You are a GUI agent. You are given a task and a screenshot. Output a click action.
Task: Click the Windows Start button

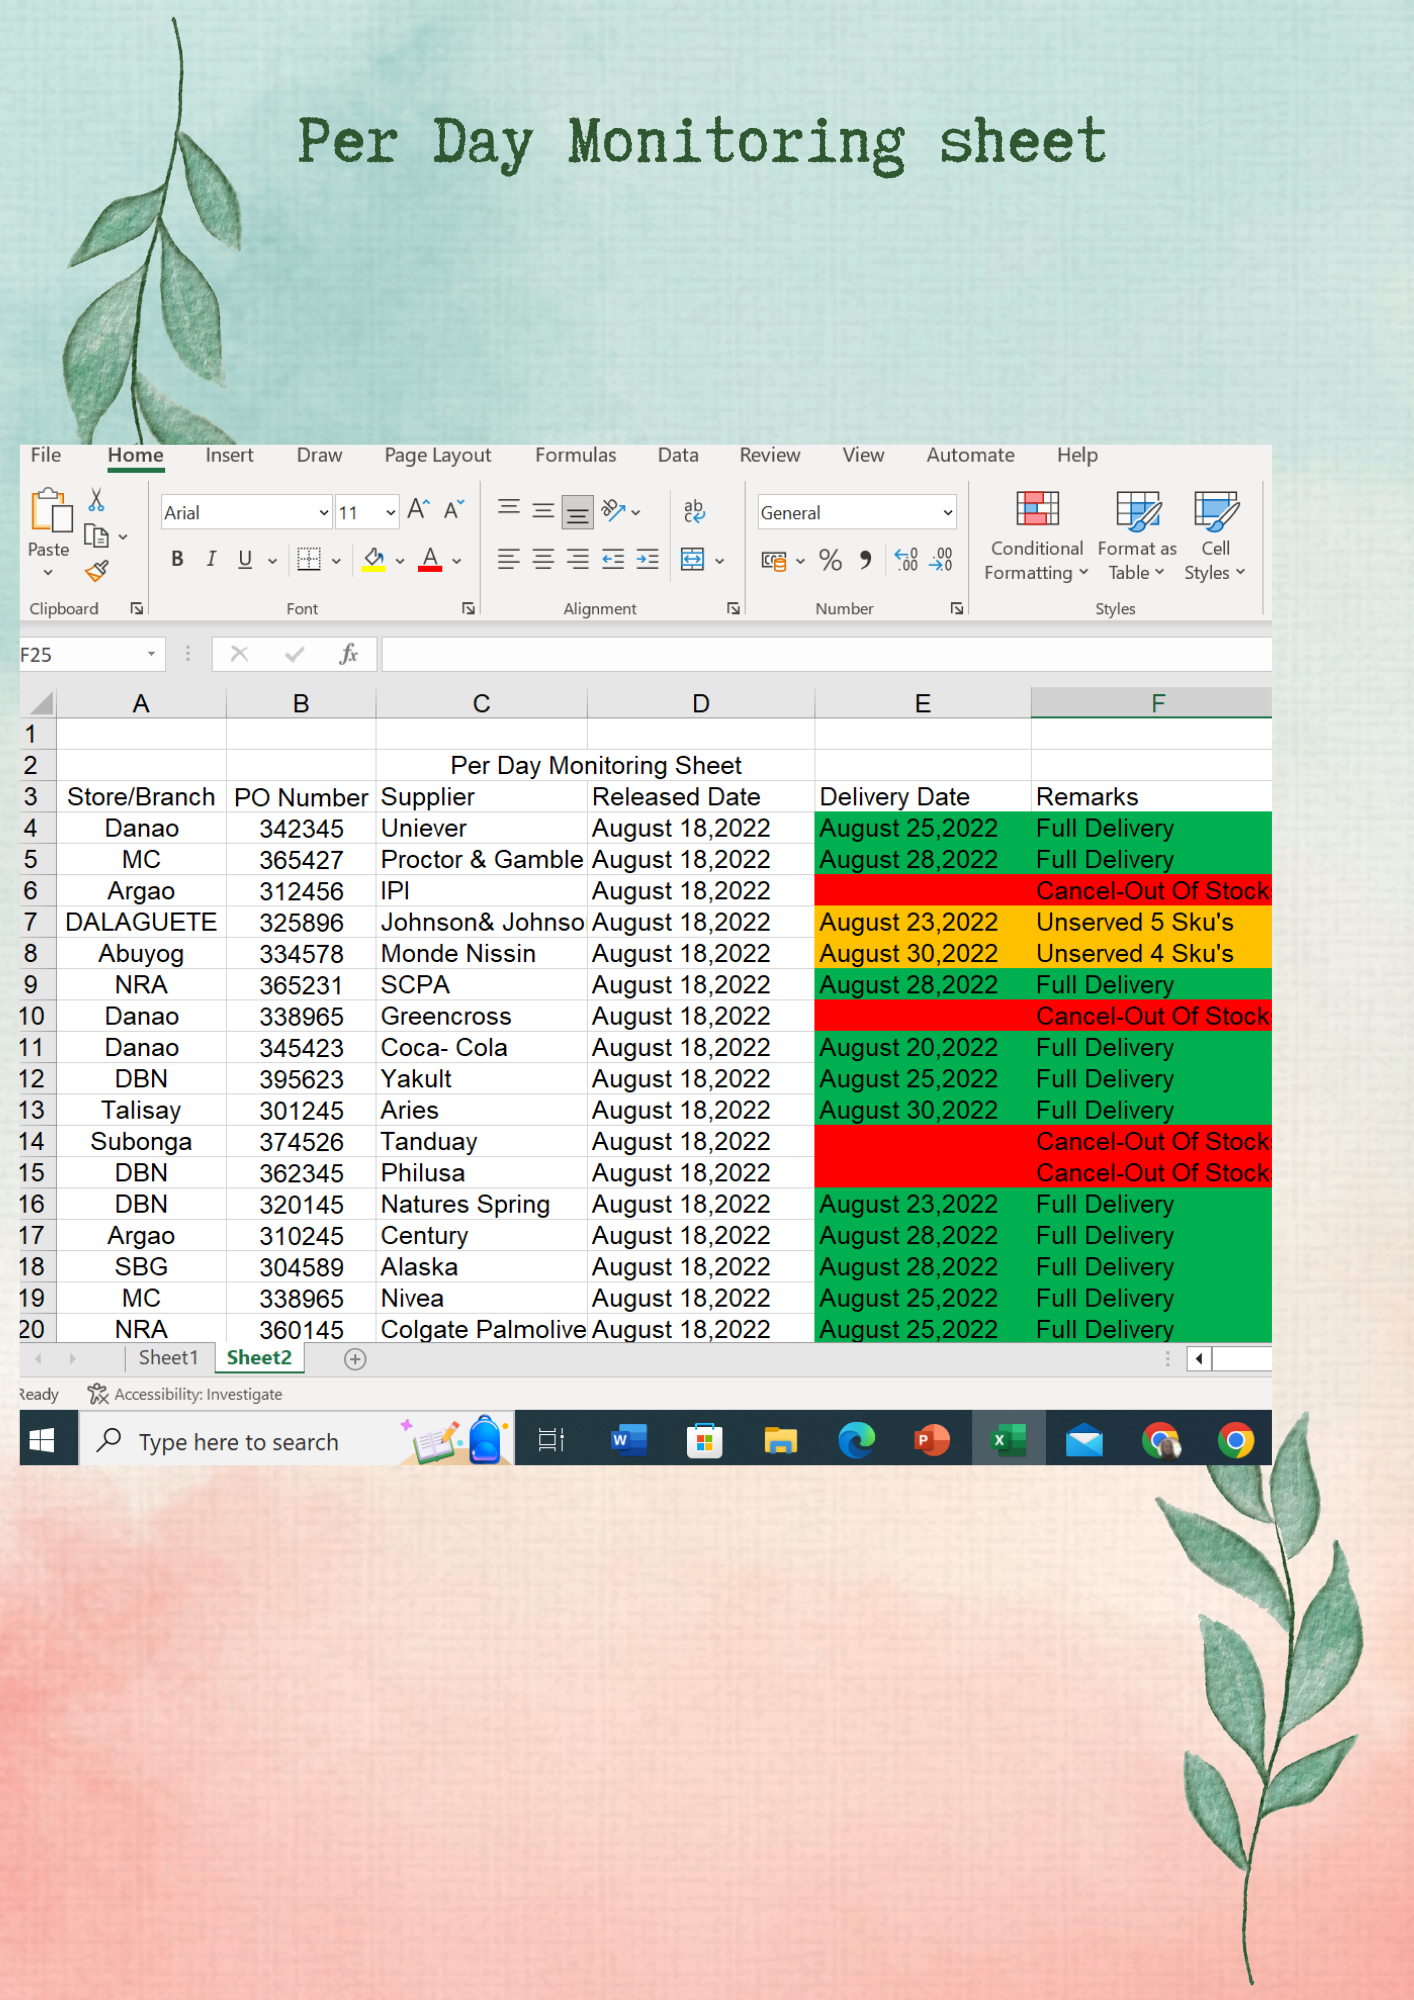point(42,1441)
